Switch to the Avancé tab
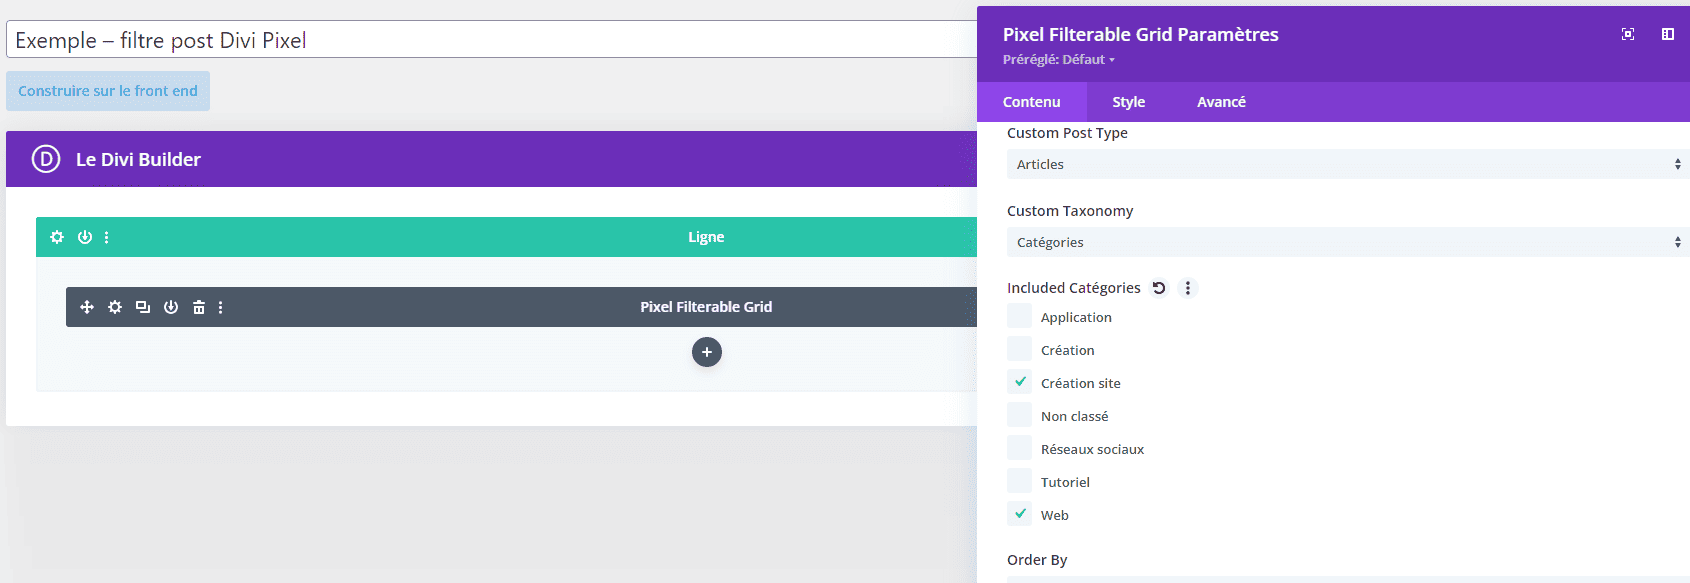 (x=1221, y=102)
